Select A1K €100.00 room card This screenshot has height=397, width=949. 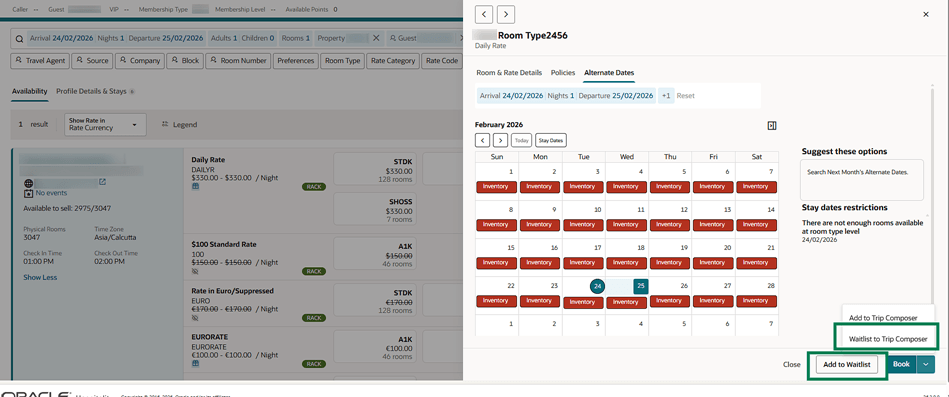click(x=375, y=347)
